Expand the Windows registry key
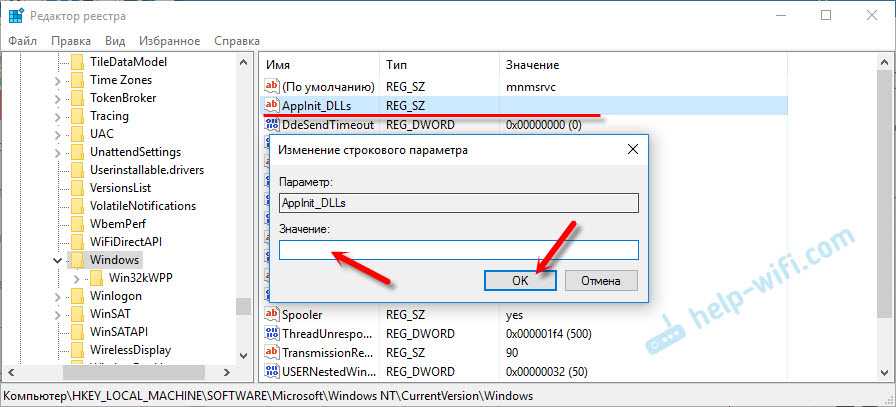The height and width of the screenshot is (407, 896). point(58,260)
